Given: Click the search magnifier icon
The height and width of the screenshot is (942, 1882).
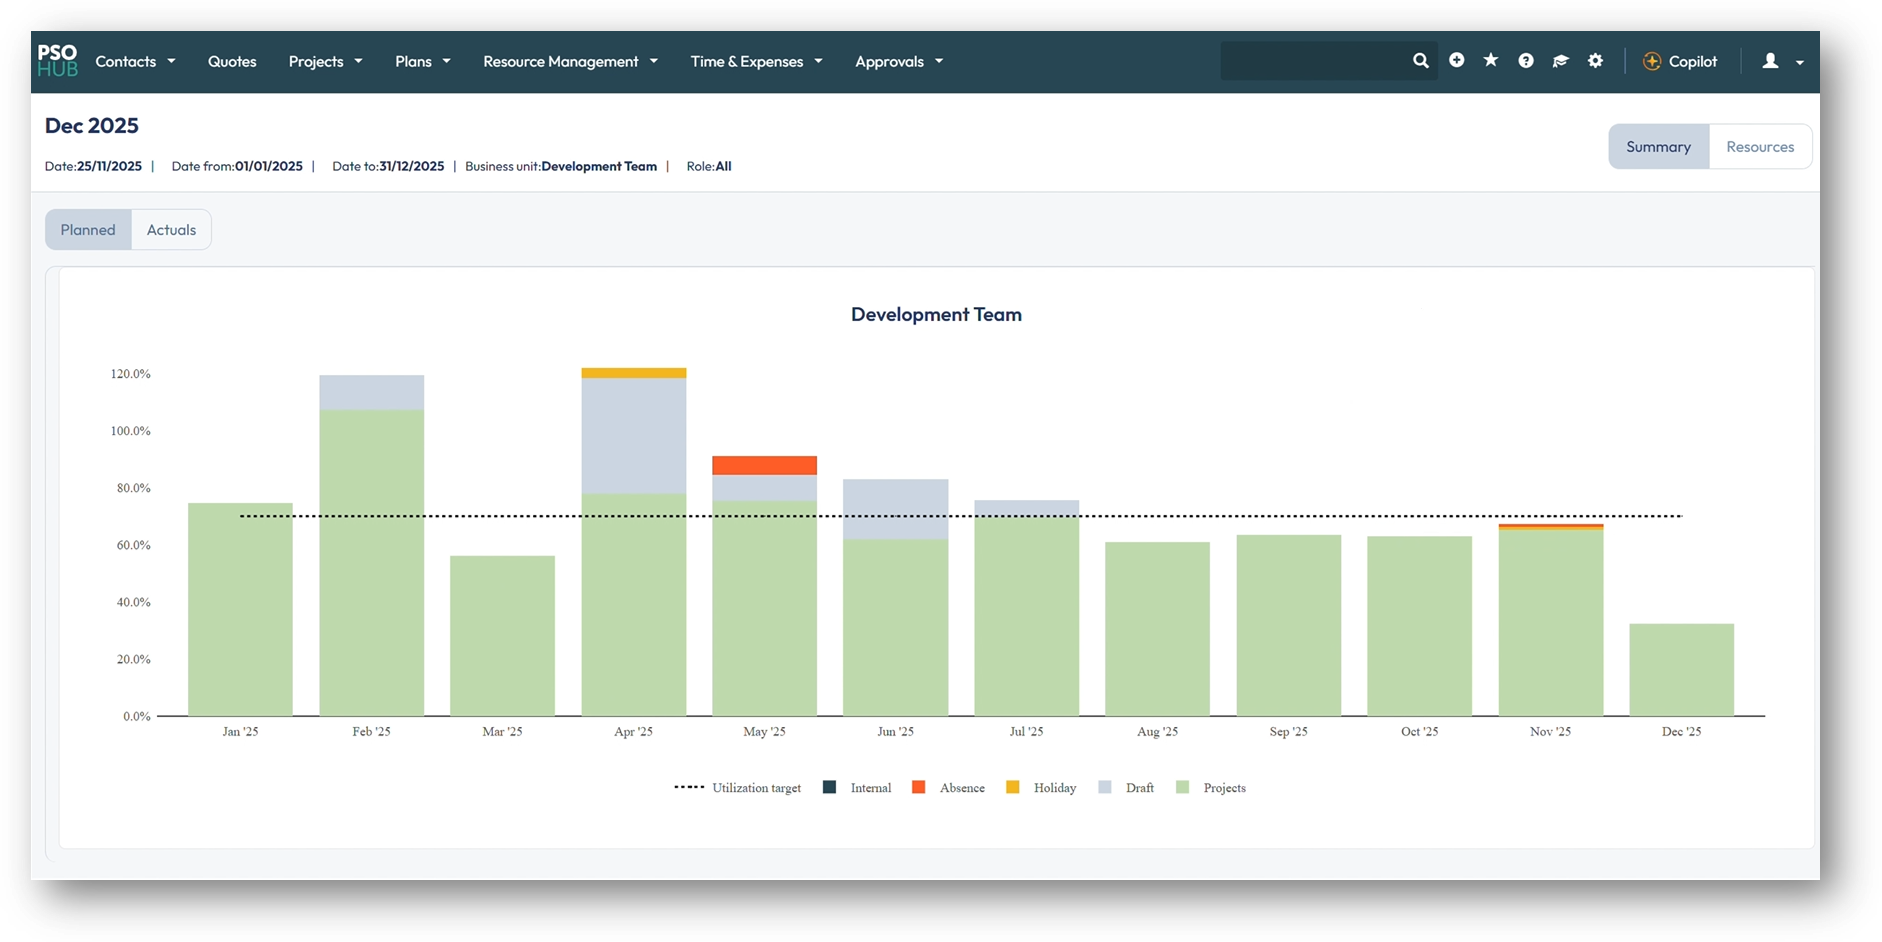Looking at the screenshot, I should pos(1420,61).
